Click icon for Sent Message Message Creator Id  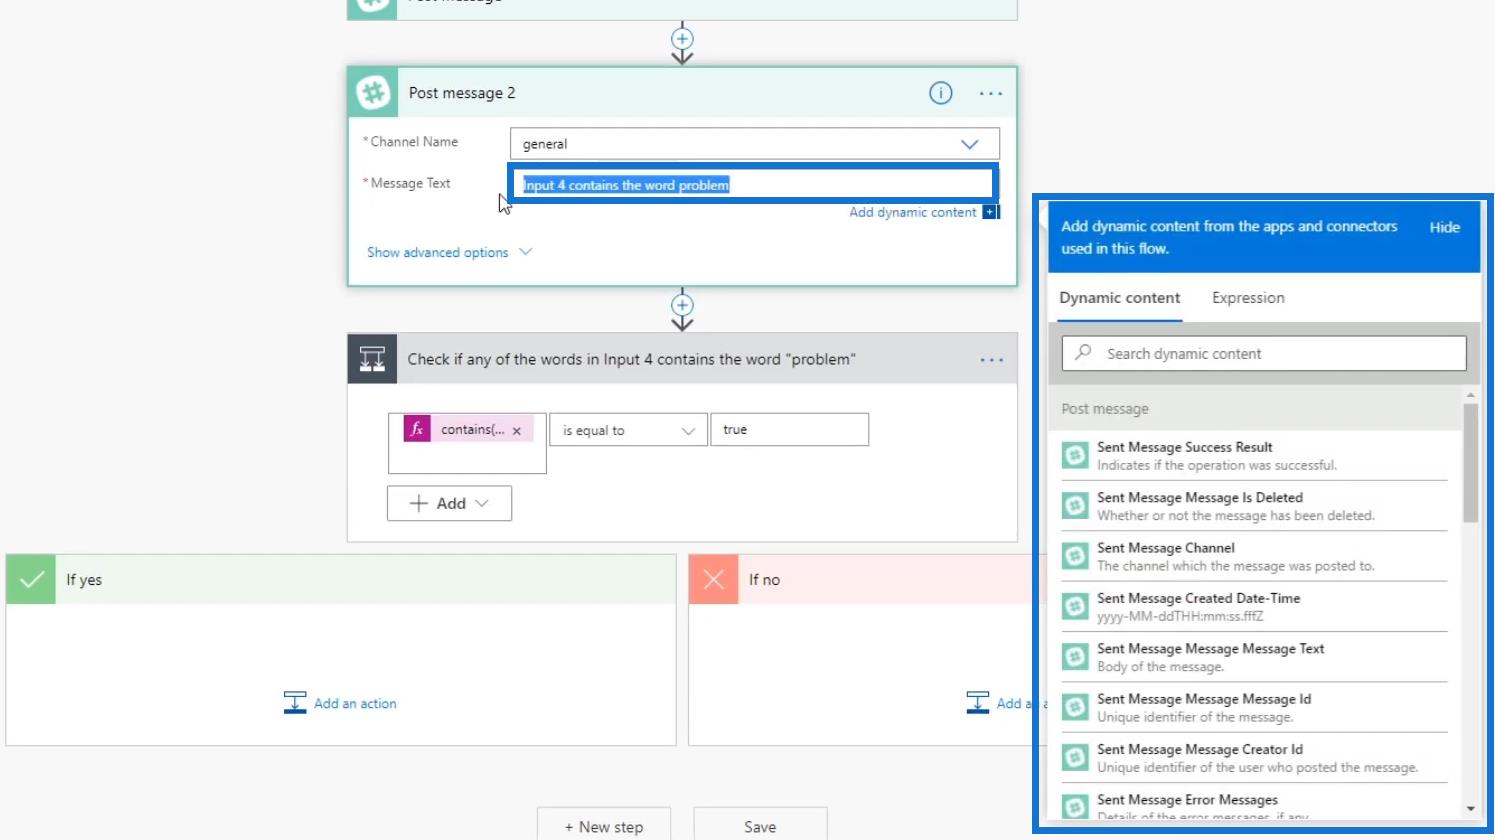(x=1075, y=758)
